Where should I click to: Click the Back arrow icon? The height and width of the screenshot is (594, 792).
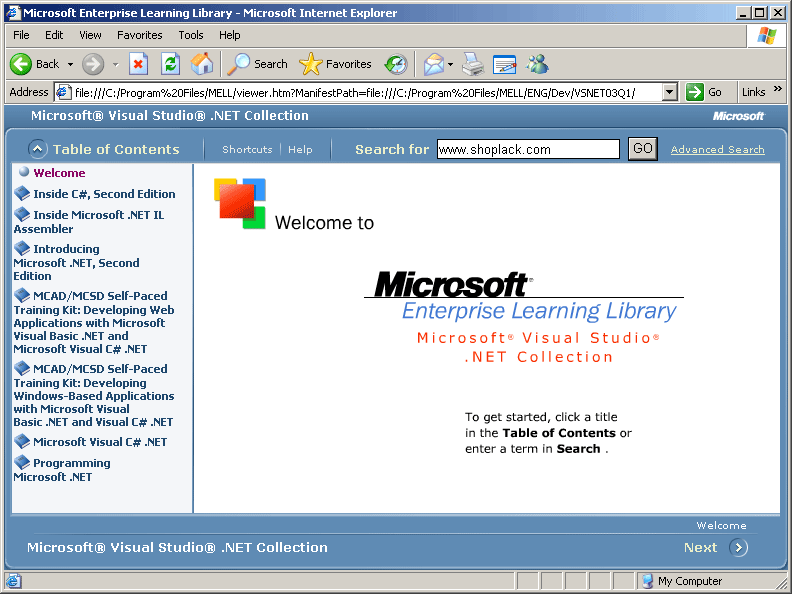pos(21,64)
